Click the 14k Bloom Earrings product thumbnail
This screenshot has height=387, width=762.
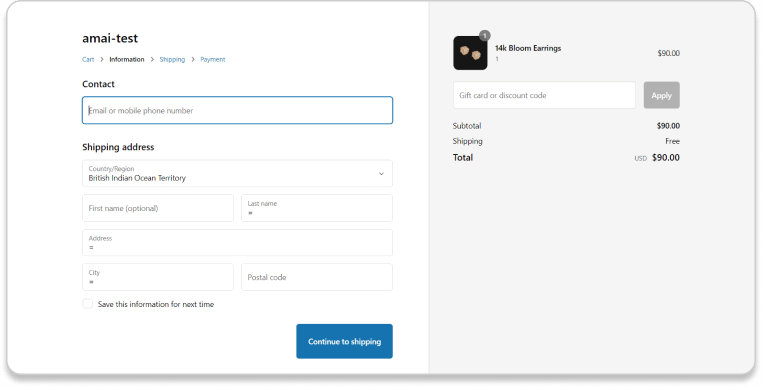click(470, 53)
